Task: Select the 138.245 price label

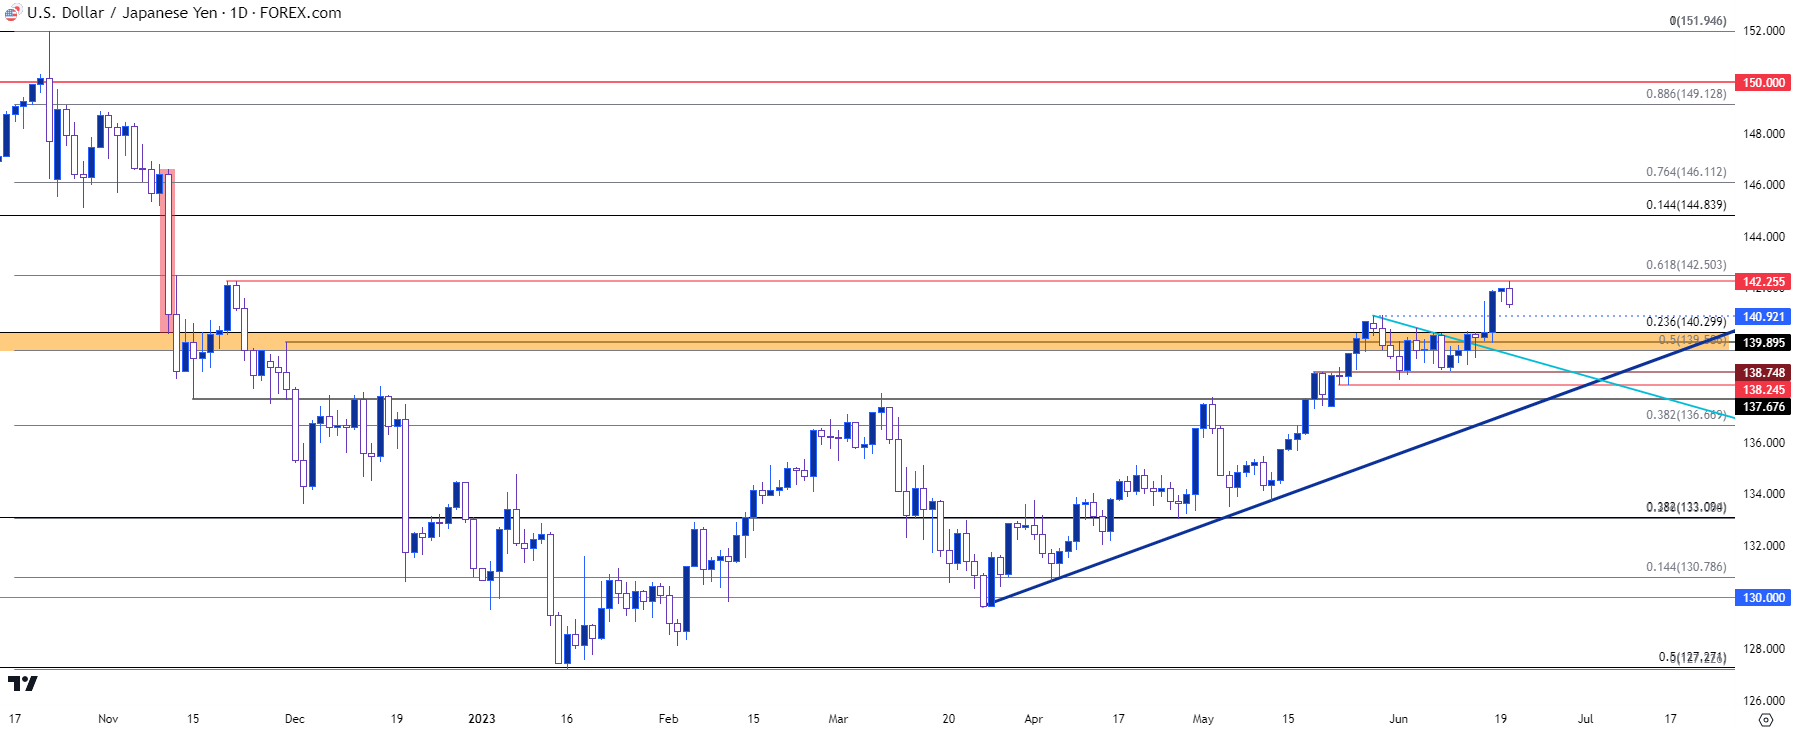Action: click(x=1764, y=390)
